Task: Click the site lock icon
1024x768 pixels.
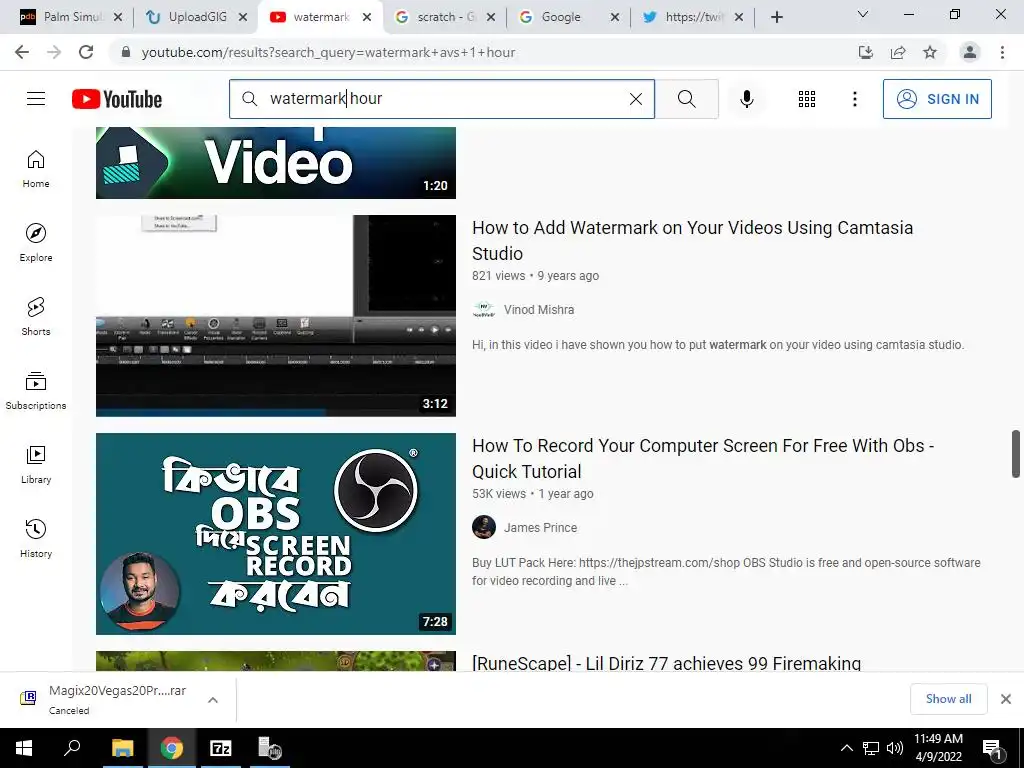Action: (x=126, y=52)
